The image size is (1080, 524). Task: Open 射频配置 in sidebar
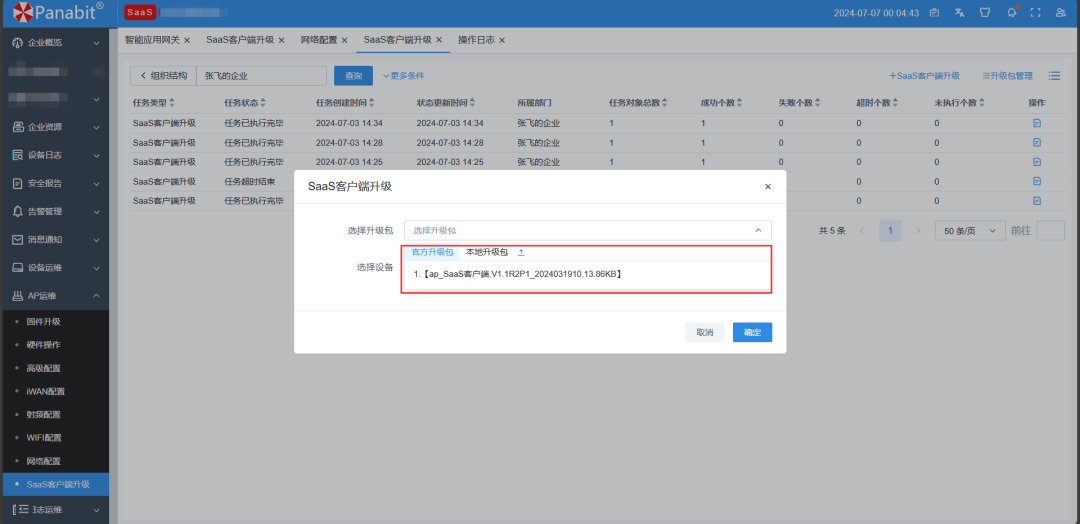(x=43, y=415)
